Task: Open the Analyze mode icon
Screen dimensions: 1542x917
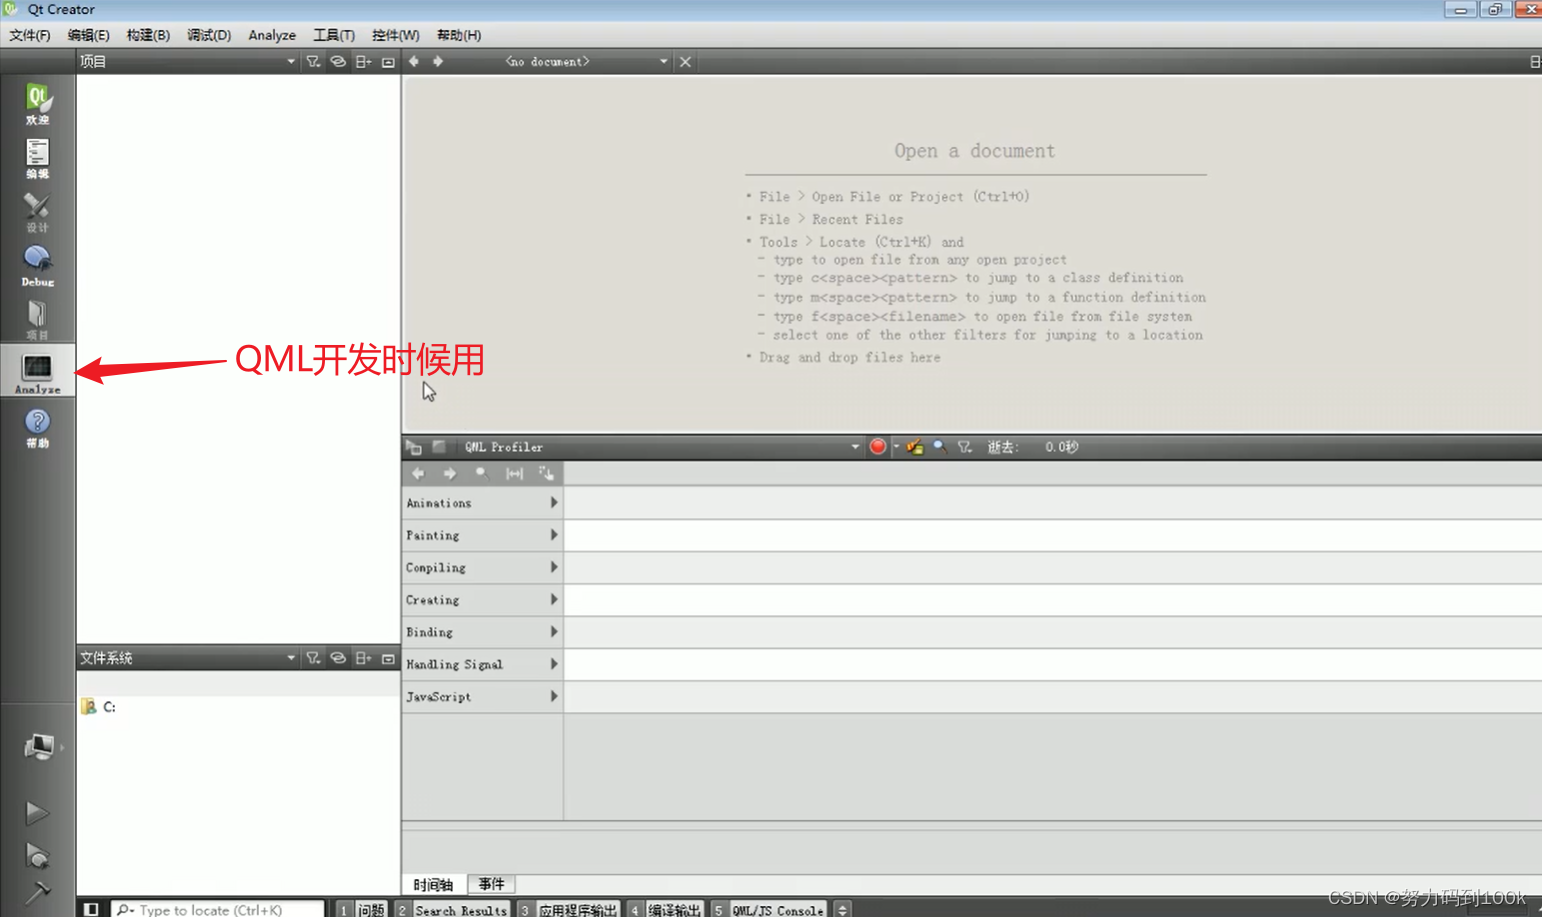Action: tap(37, 370)
